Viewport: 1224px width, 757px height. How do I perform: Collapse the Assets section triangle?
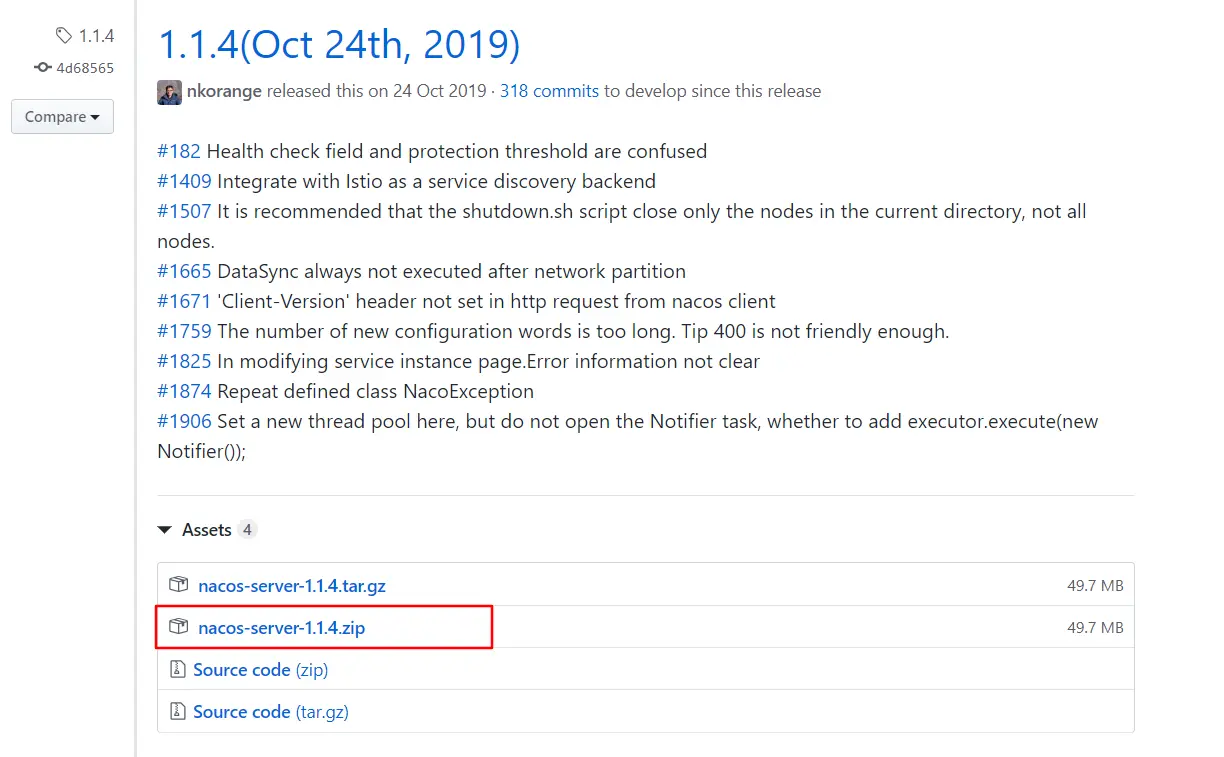(164, 530)
